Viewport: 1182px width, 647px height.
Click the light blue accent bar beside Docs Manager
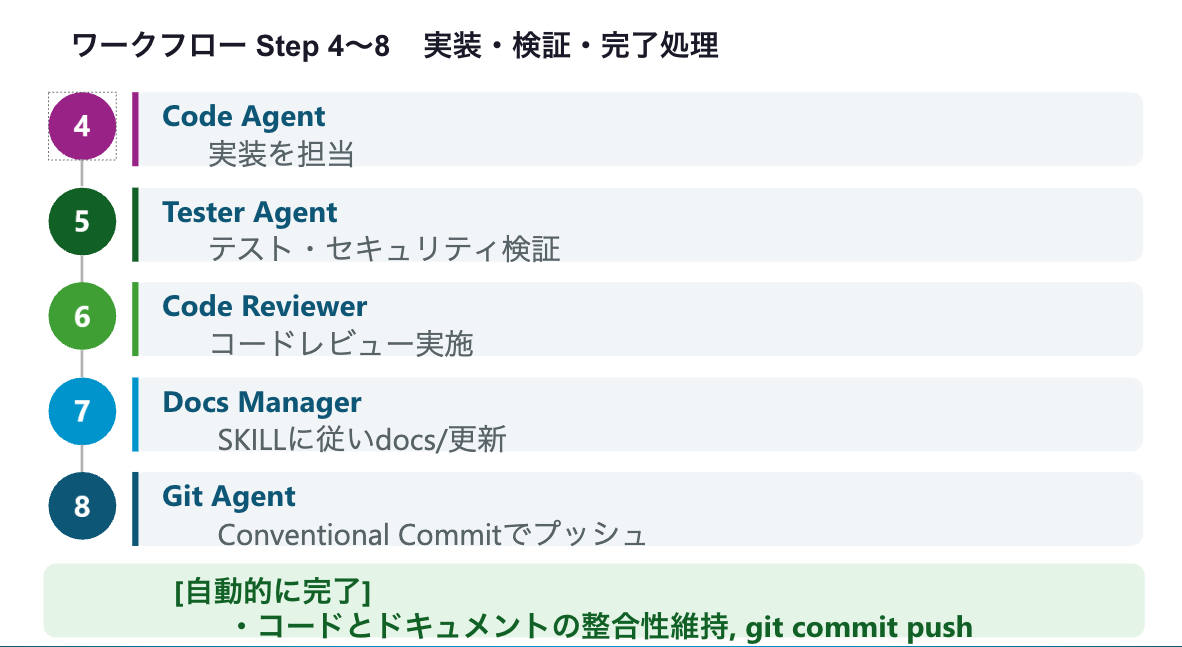point(135,414)
